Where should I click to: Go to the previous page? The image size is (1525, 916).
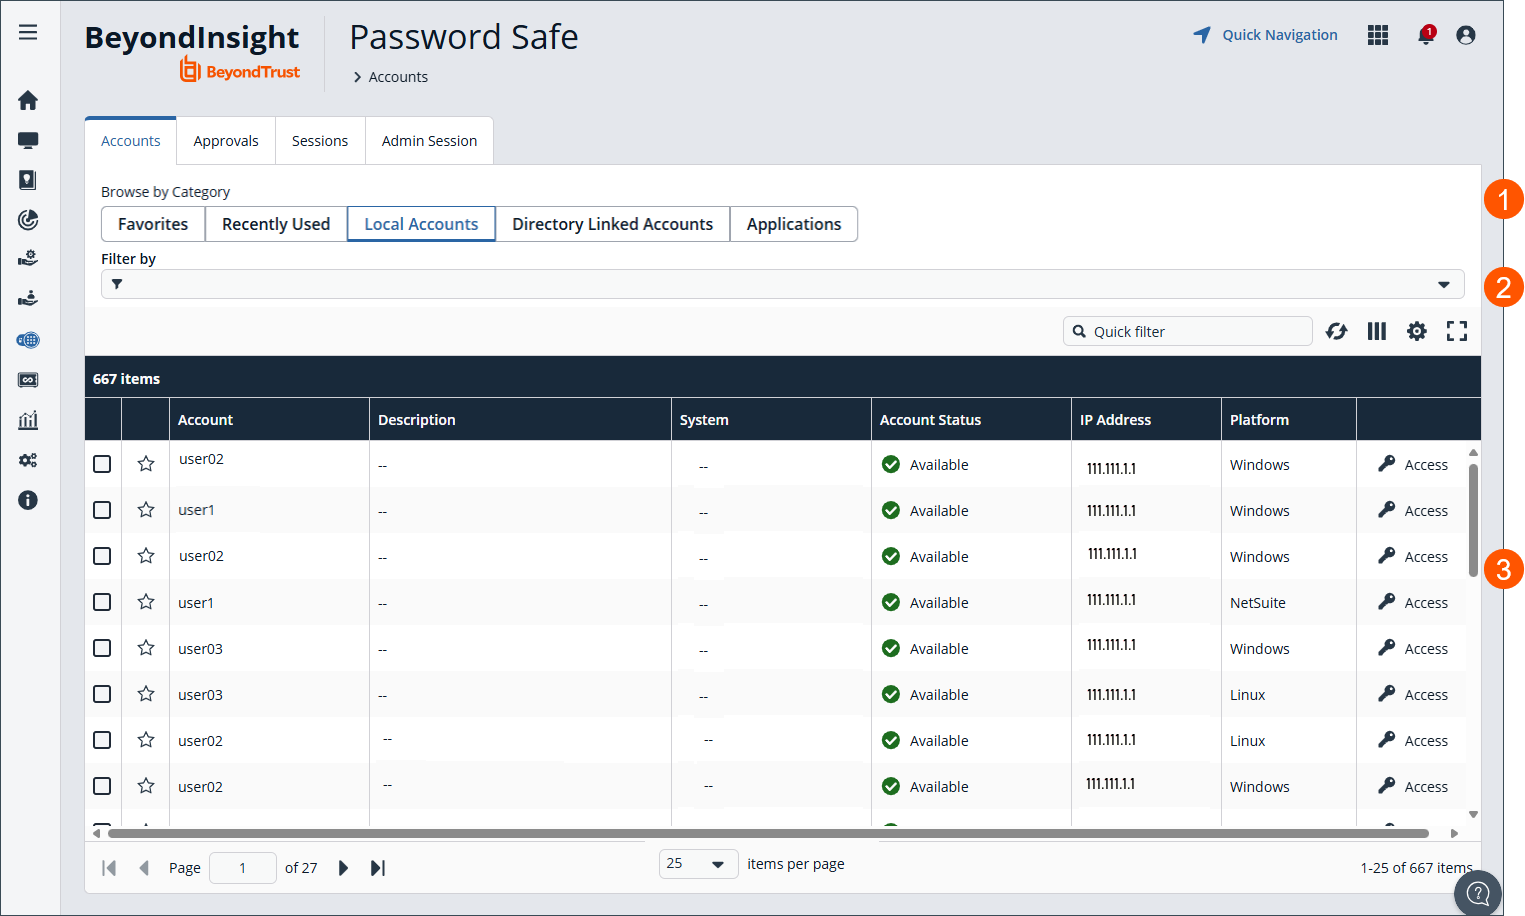point(144,868)
